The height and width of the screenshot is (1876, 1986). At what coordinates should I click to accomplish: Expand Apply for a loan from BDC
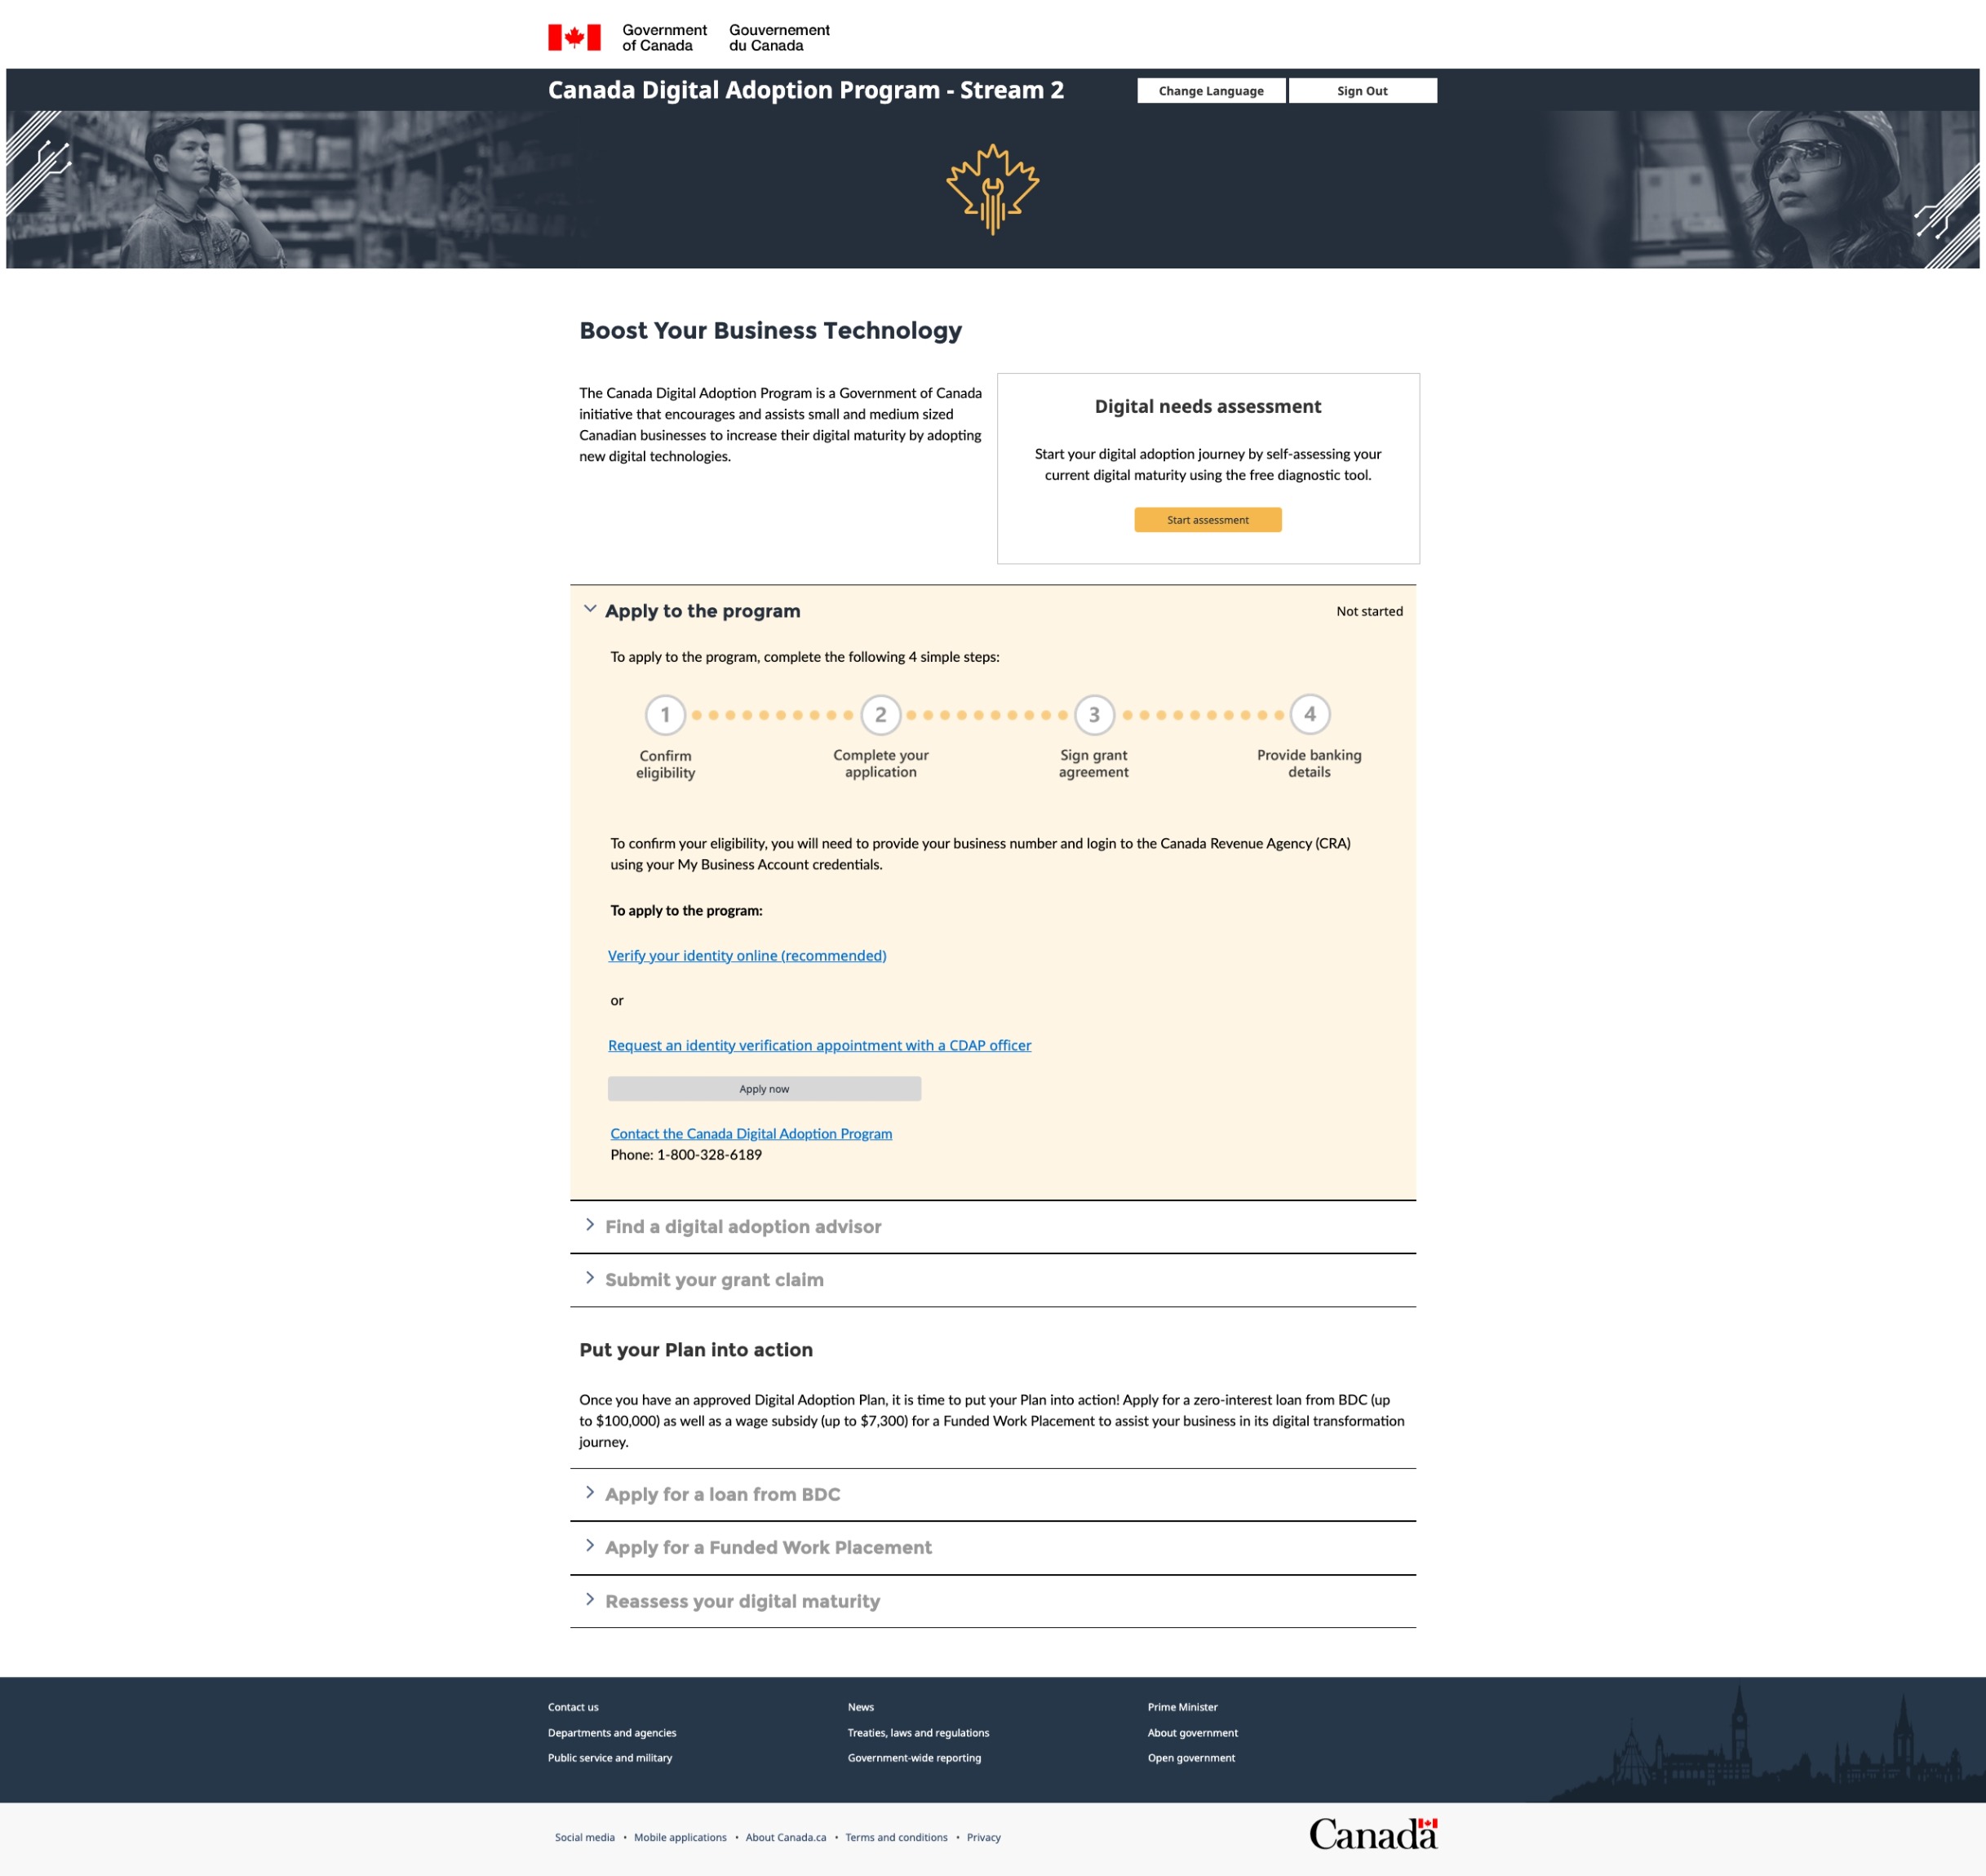pos(721,1494)
